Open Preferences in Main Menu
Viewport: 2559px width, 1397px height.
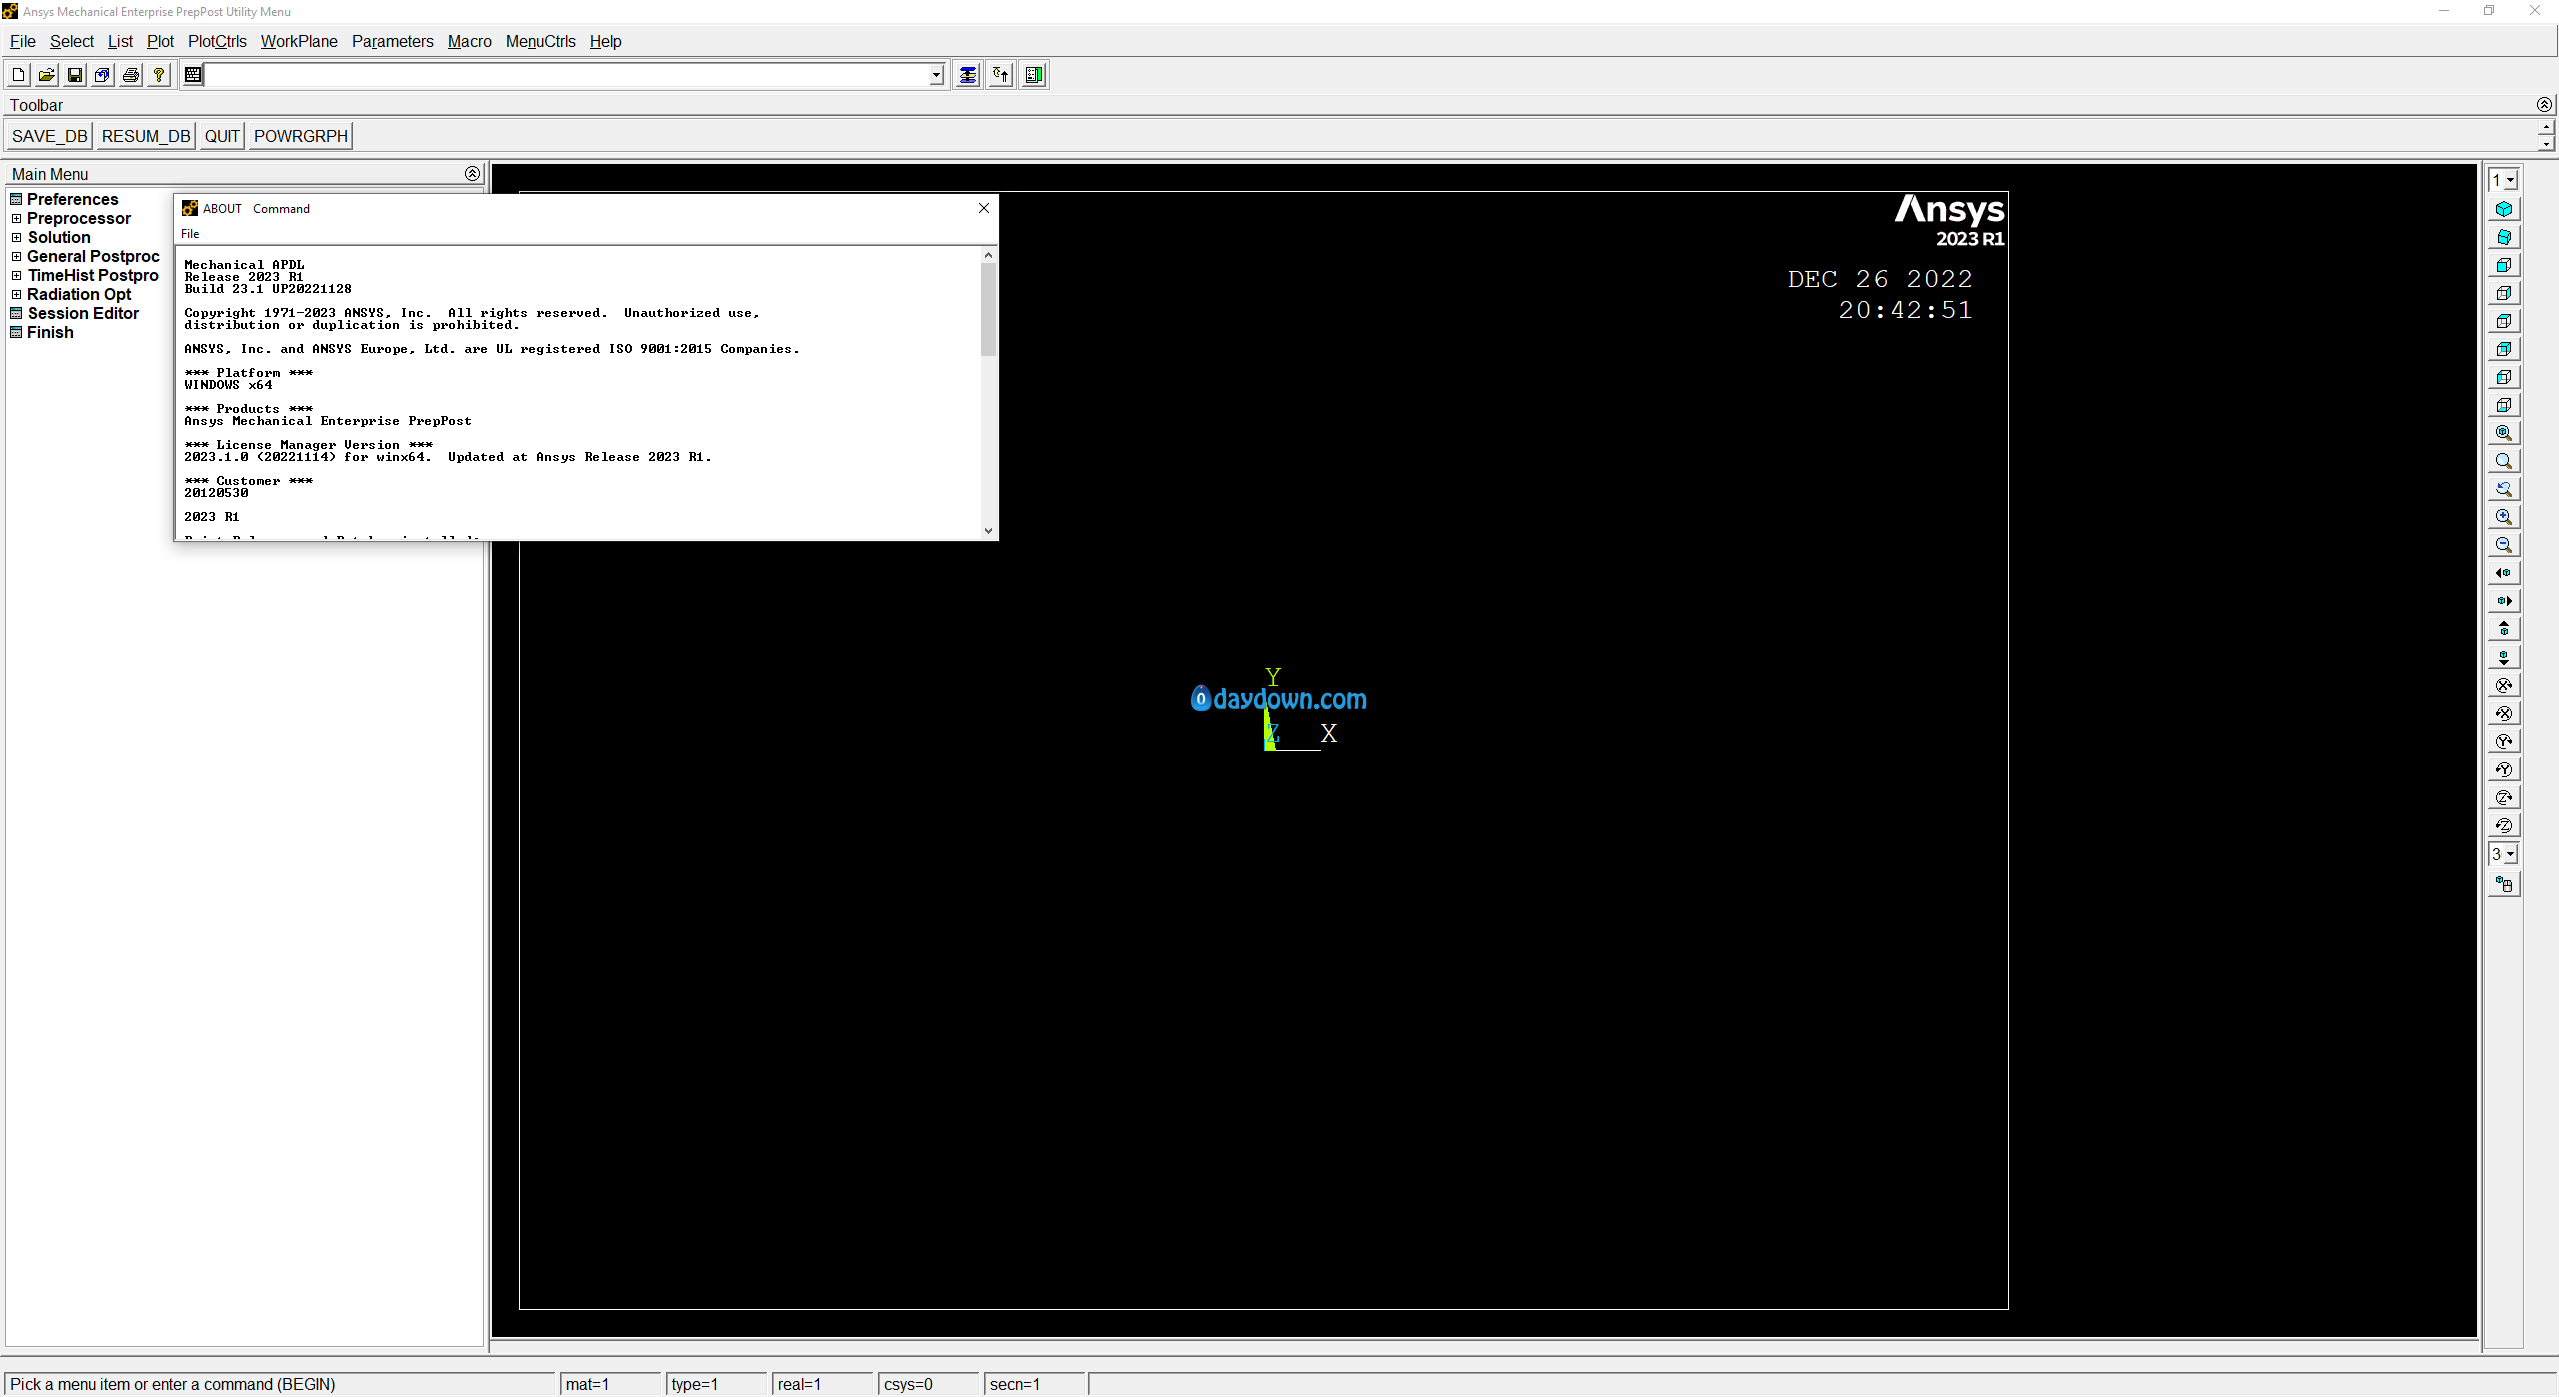click(x=72, y=199)
